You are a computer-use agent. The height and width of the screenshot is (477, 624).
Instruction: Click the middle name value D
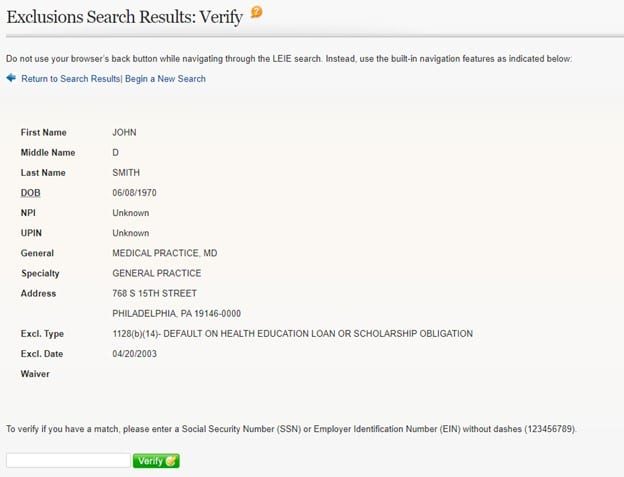tap(115, 153)
